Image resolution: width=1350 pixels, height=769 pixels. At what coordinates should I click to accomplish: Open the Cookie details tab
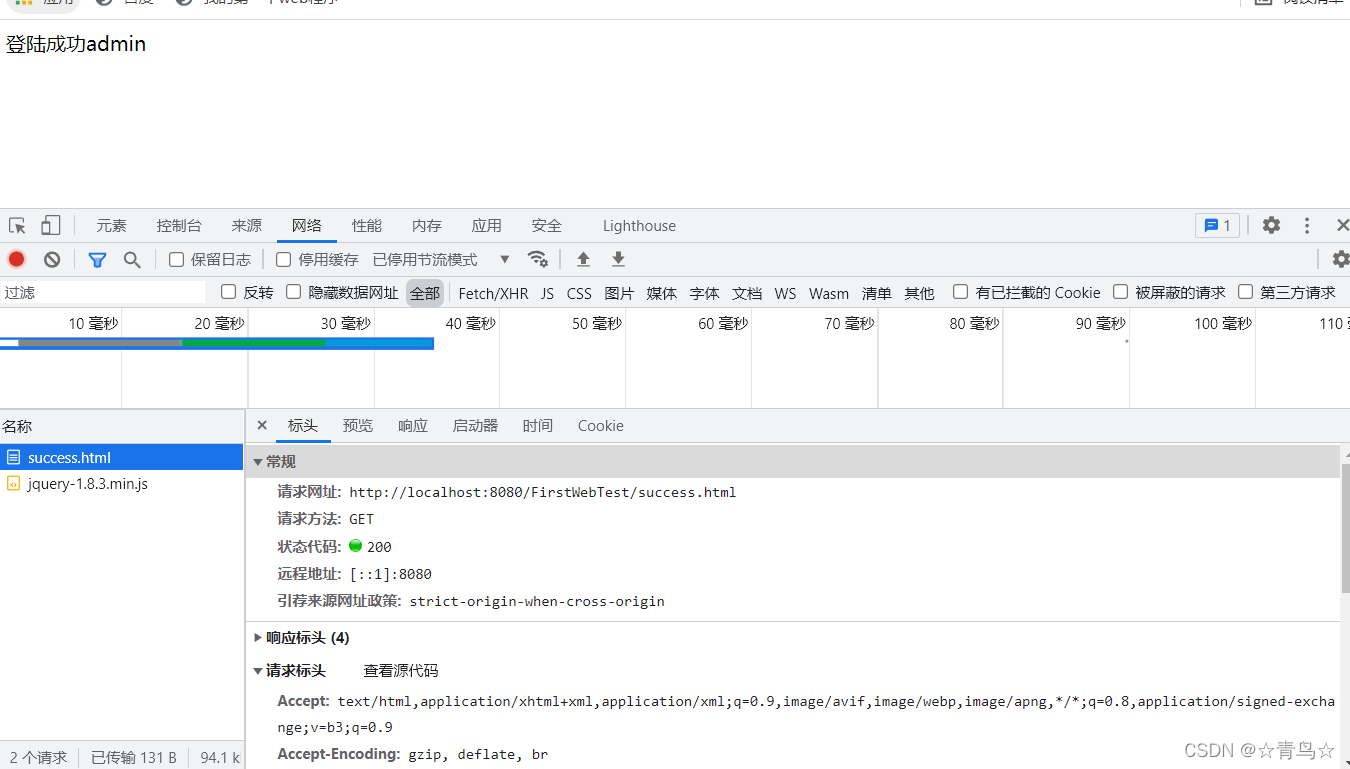click(601, 425)
